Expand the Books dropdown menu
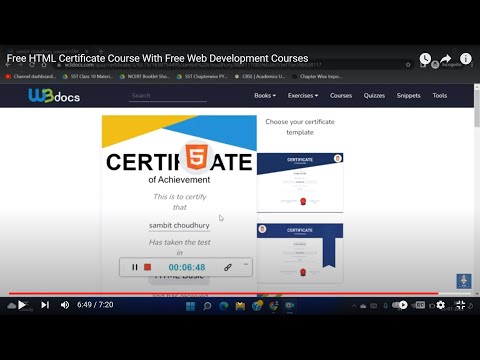Screen dimensions: 480x360 coord(265,96)
